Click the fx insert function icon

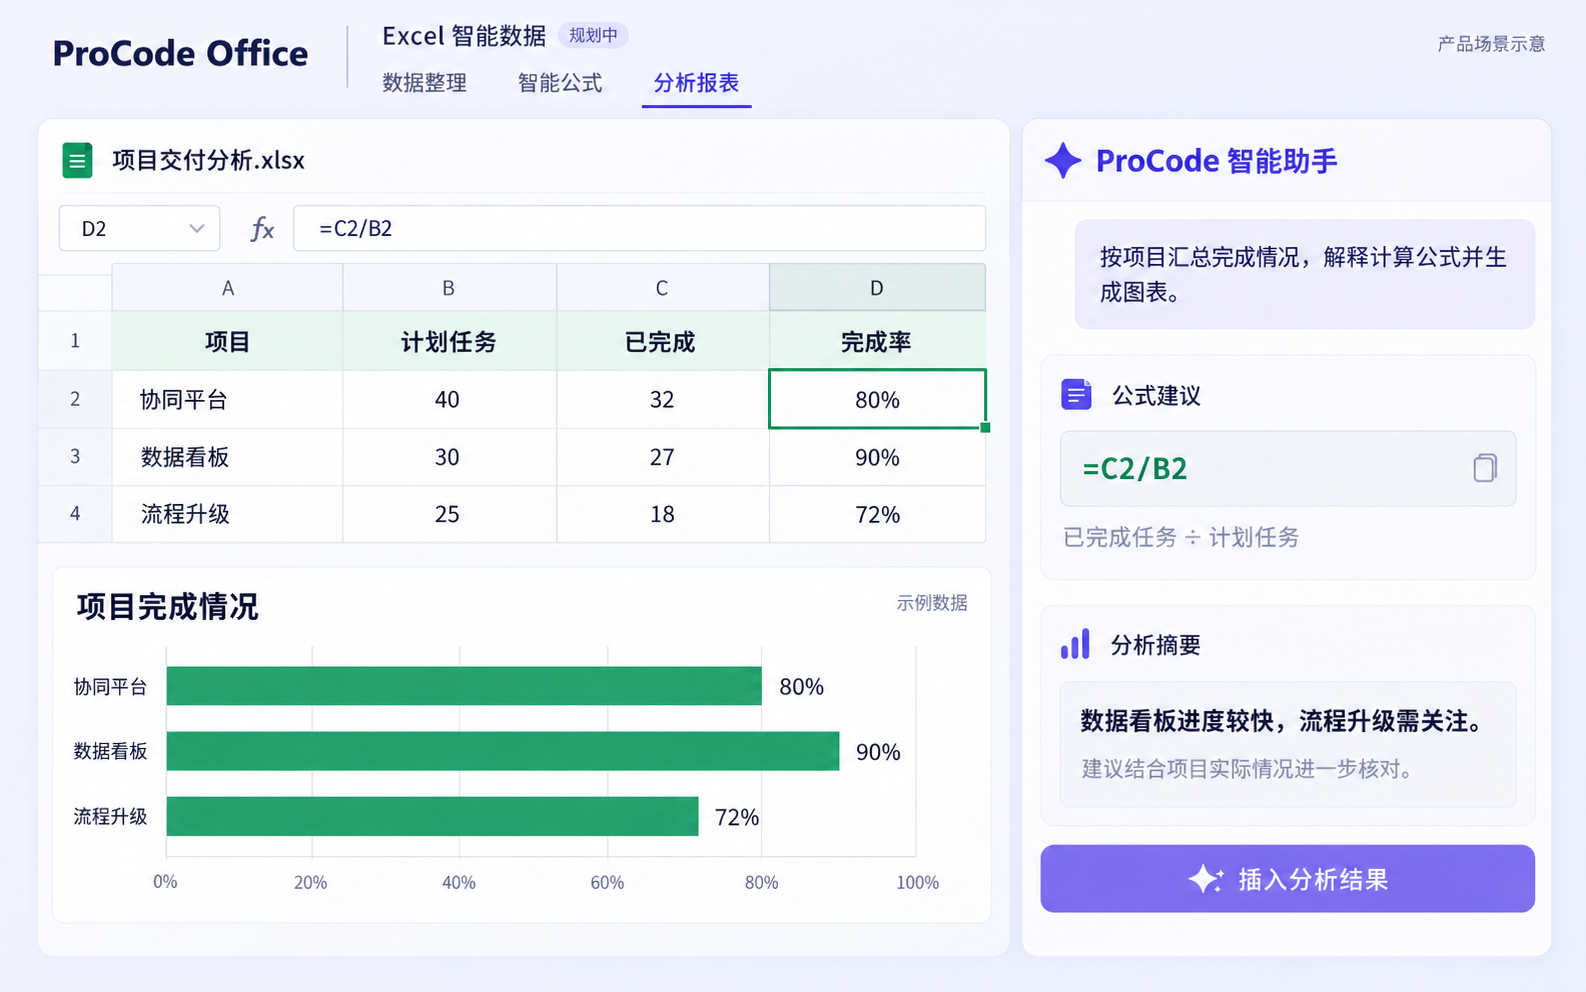[262, 229]
